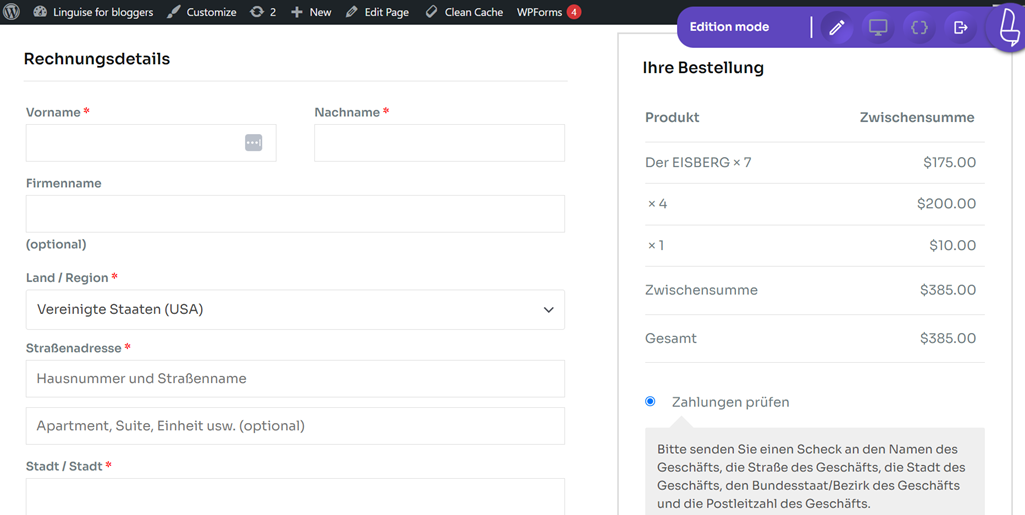
Task: Click the Gesamt total label
Action: tap(671, 339)
